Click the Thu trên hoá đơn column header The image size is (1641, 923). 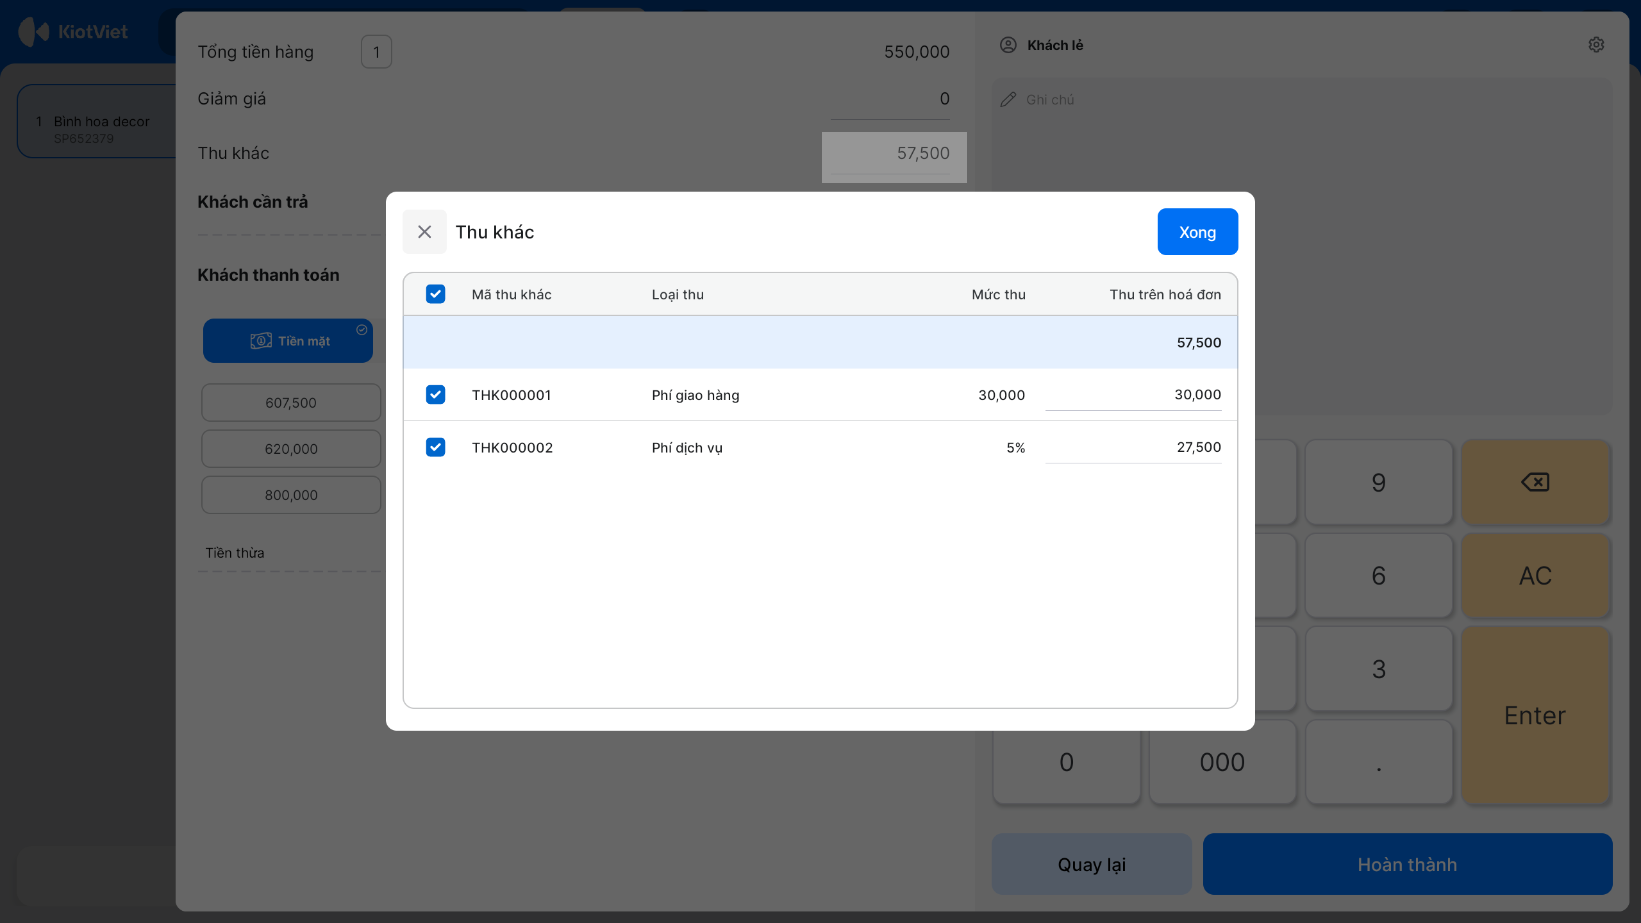(1165, 294)
